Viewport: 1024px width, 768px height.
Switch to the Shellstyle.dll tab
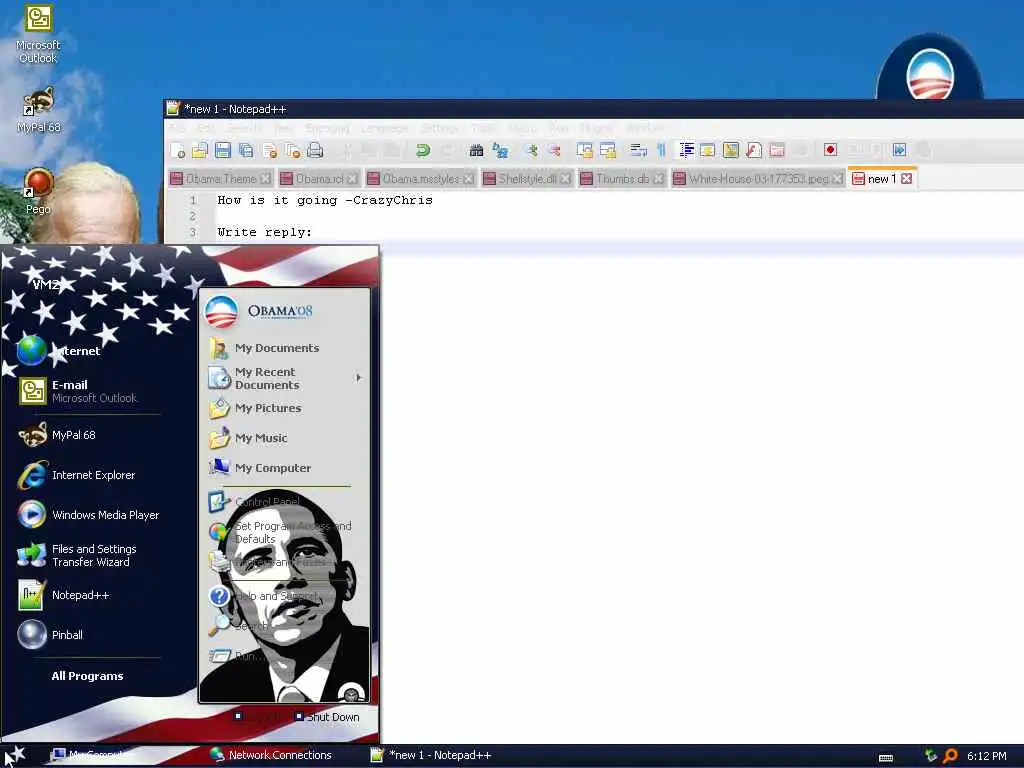528,178
